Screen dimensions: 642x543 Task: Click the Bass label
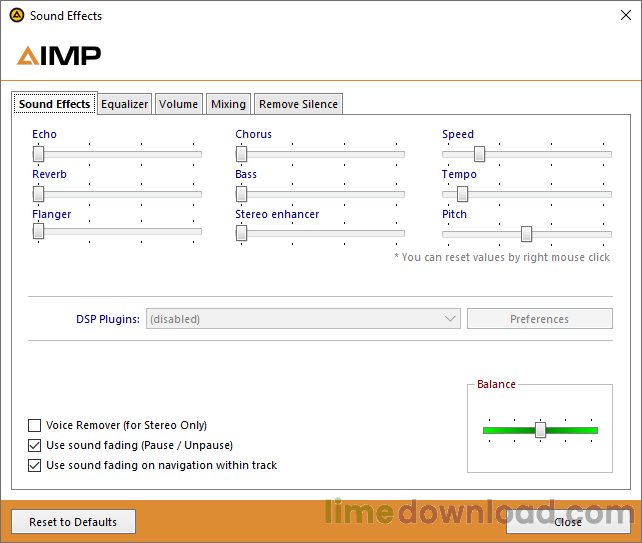pos(246,174)
